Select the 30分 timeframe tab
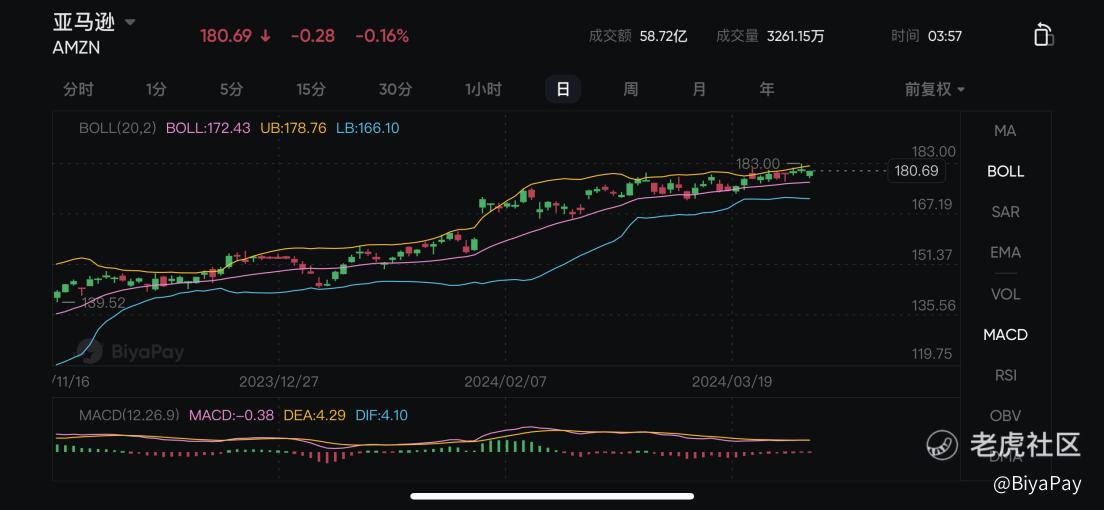Image resolution: width=1104 pixels, height=510 pixels. (395, 89)
